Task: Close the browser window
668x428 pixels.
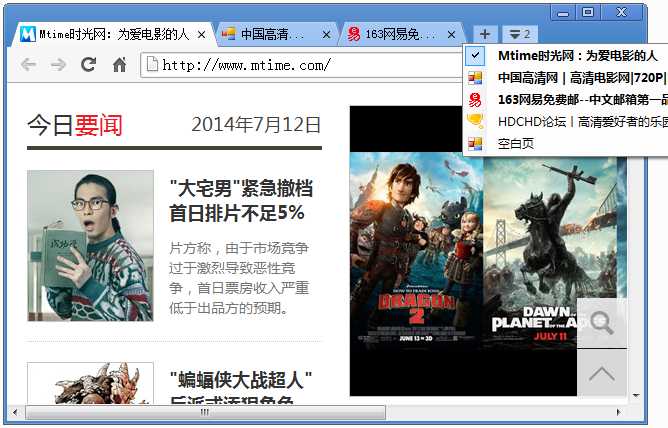Action: [x=621, y=12]
